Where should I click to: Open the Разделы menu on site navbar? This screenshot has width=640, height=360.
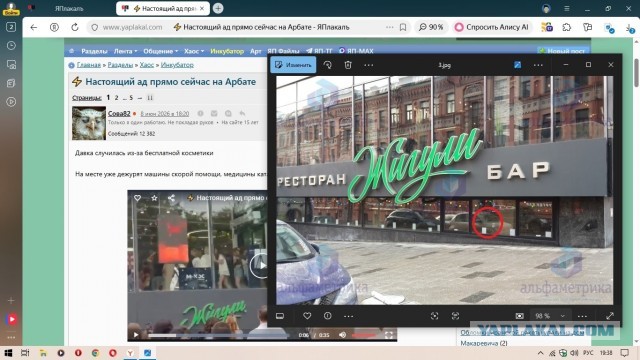pyautogui.click(x=94, y=51)
